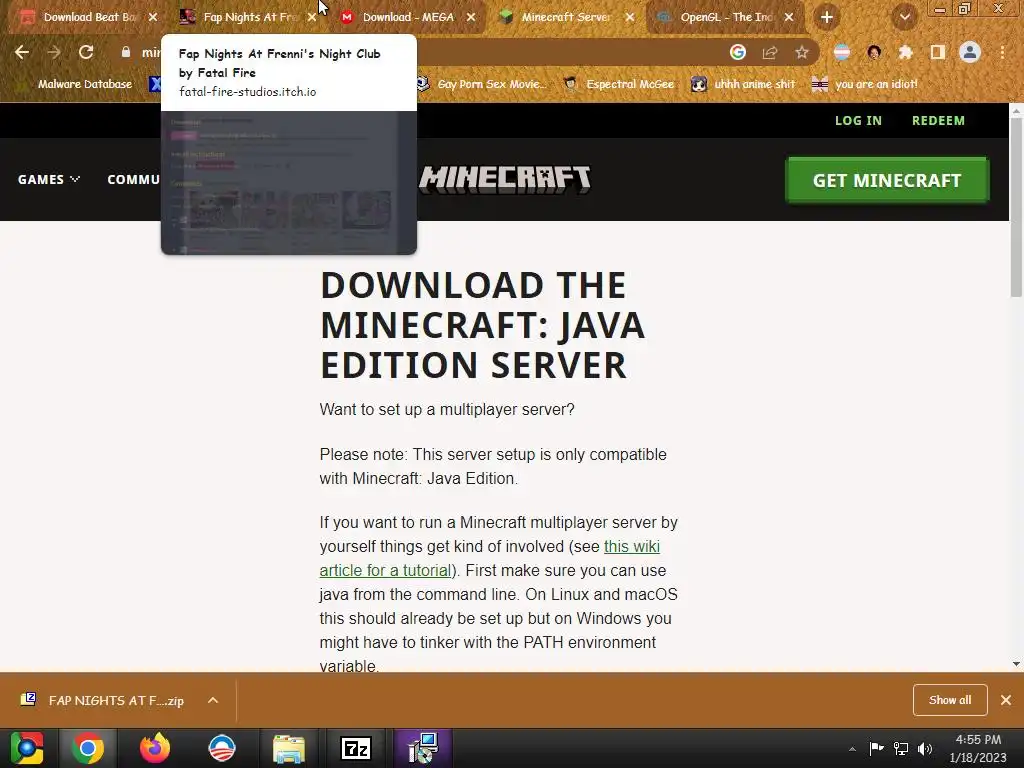Click LOG IN link
1024x768 pixels.
tap(858, 120)
